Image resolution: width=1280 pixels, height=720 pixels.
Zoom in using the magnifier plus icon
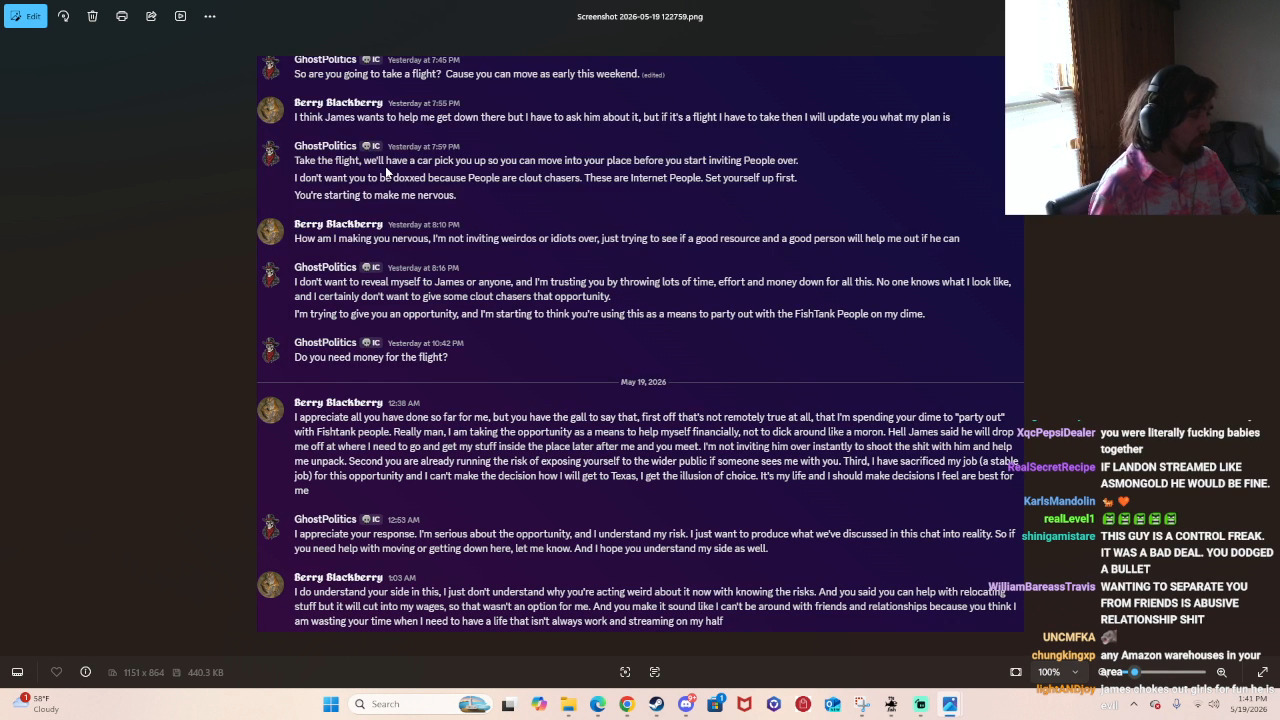tap(1222, 672)
